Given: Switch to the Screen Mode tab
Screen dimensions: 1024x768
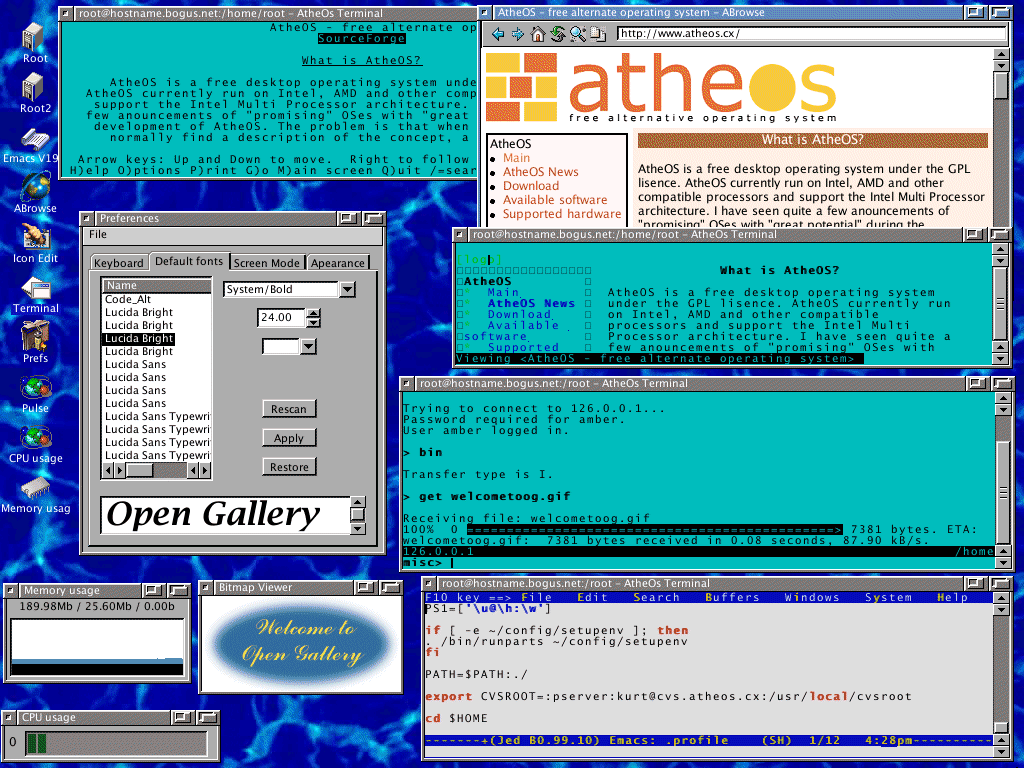Looking at the screenshot, I should pos(266,263).
